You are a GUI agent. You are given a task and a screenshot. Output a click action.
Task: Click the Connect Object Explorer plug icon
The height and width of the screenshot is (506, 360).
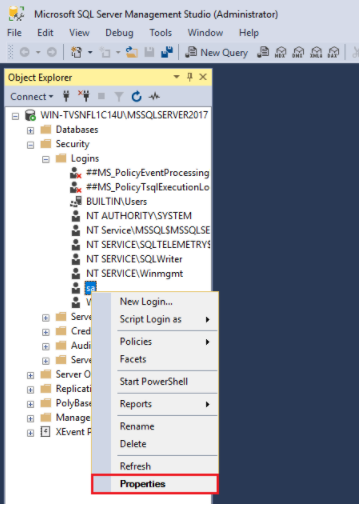(66, 97)
